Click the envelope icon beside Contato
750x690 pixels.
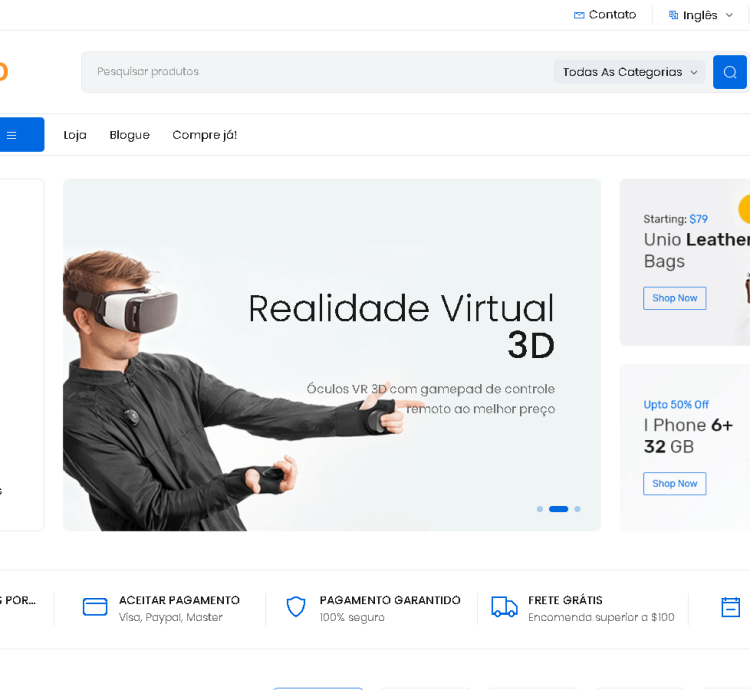coord(579,15)
